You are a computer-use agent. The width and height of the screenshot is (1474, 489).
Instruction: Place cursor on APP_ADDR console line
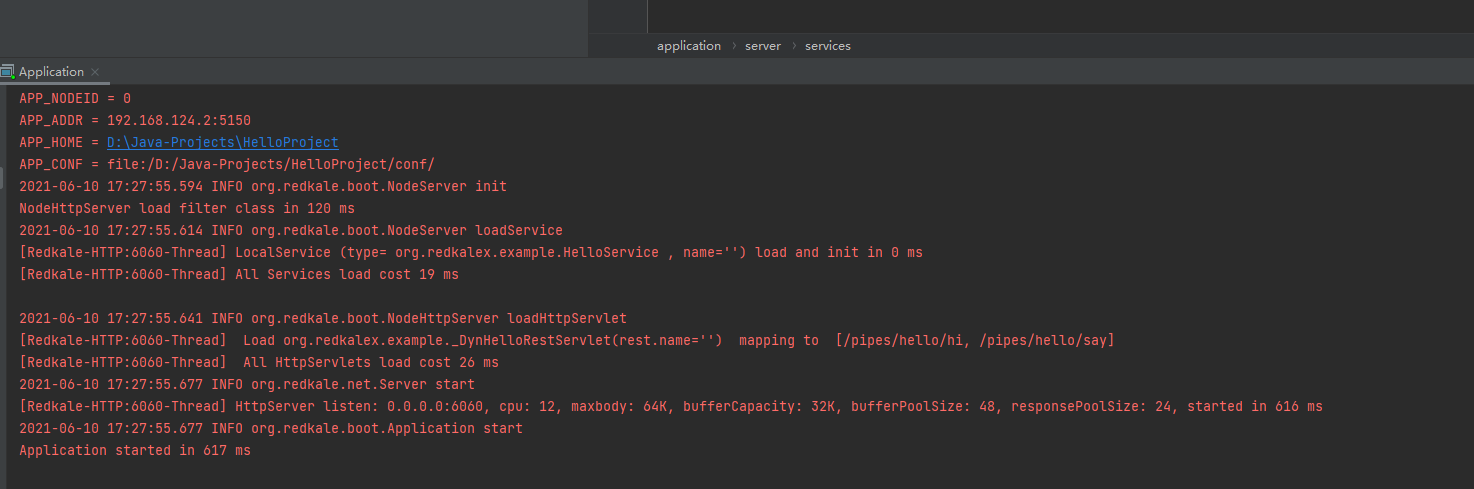(135, 121)
